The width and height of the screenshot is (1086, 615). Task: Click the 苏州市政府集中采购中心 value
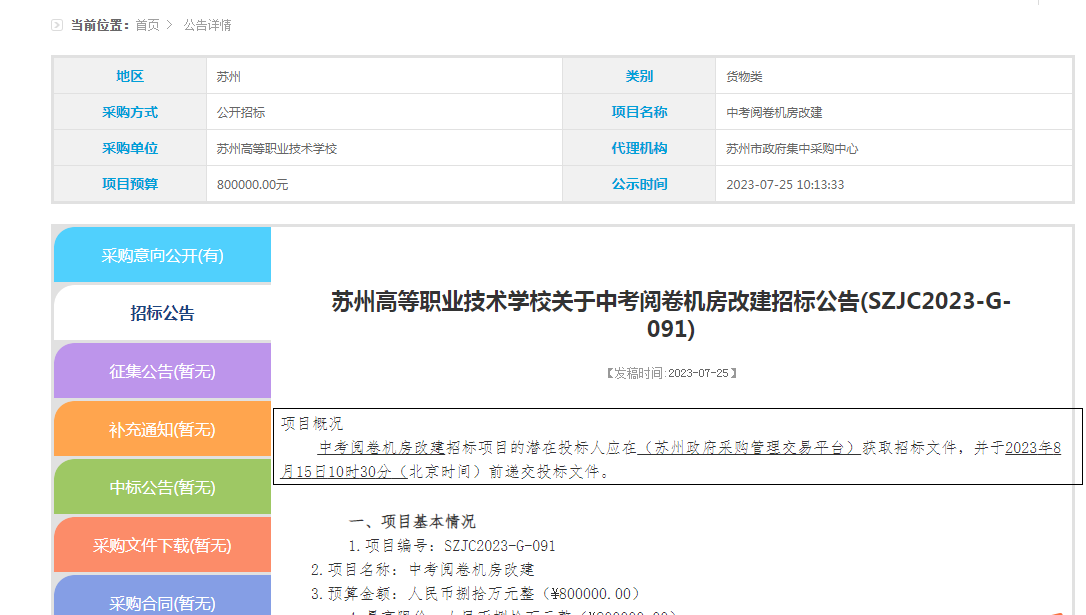tap(792, 148)
